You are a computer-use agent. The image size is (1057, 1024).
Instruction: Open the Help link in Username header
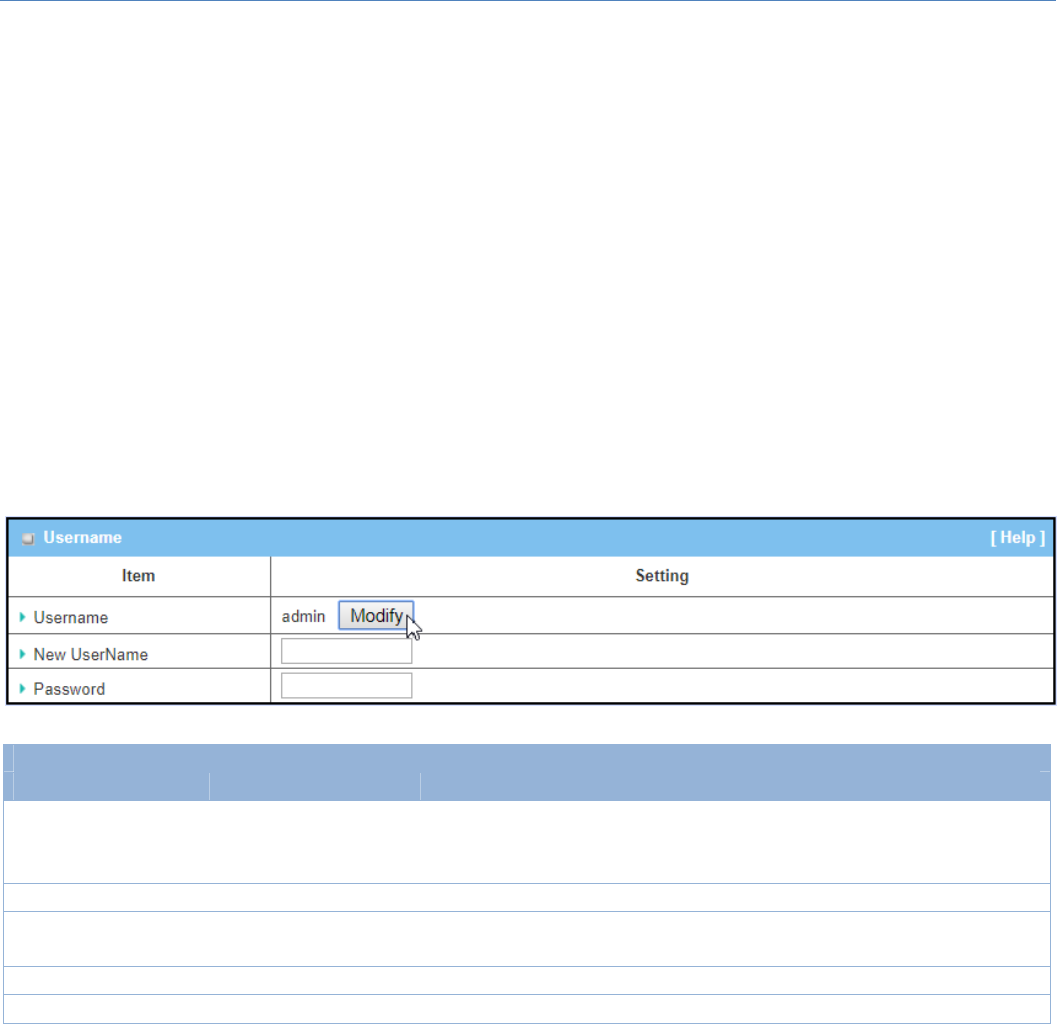pyautogui.click(x=1017, y=537)
